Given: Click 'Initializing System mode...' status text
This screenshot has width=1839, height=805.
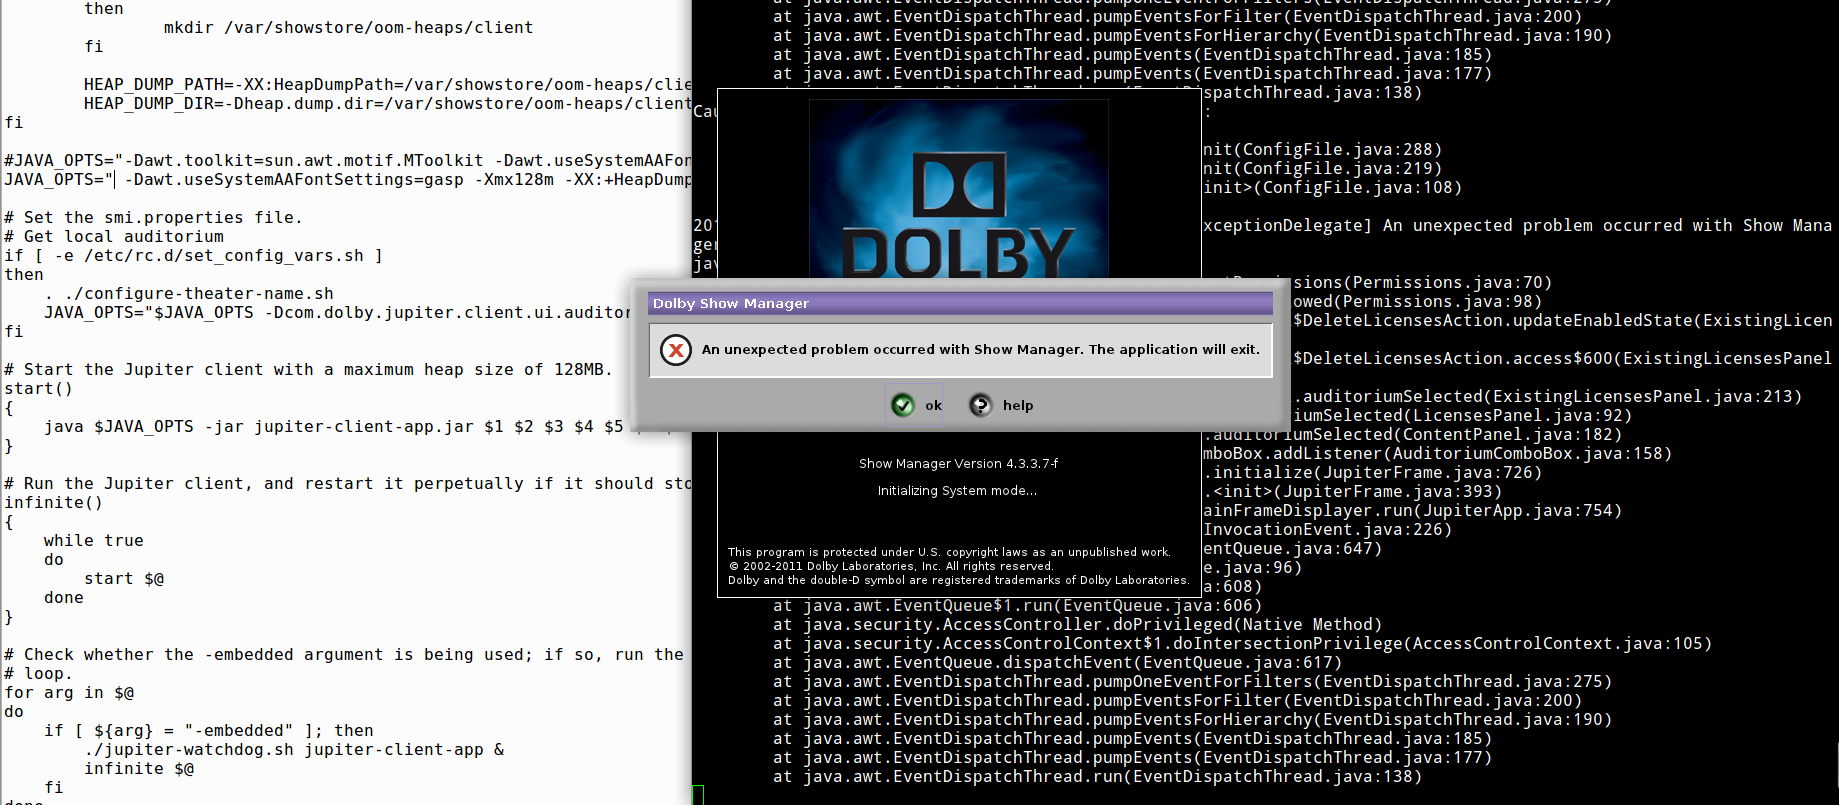Looking at the screenshot, I should click(957, 490).
